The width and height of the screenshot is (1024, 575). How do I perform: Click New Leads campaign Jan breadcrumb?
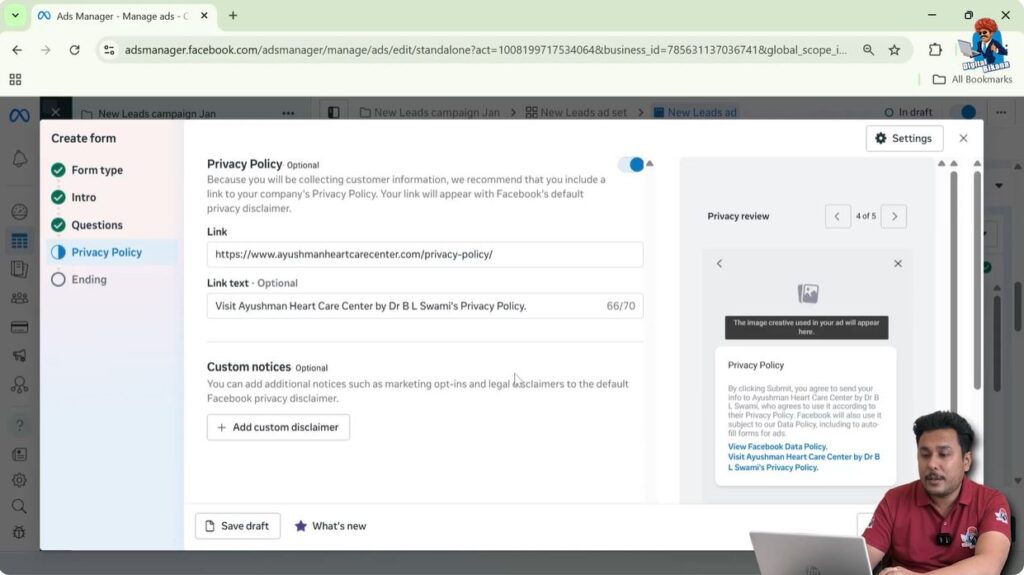[x=430, y=112]
